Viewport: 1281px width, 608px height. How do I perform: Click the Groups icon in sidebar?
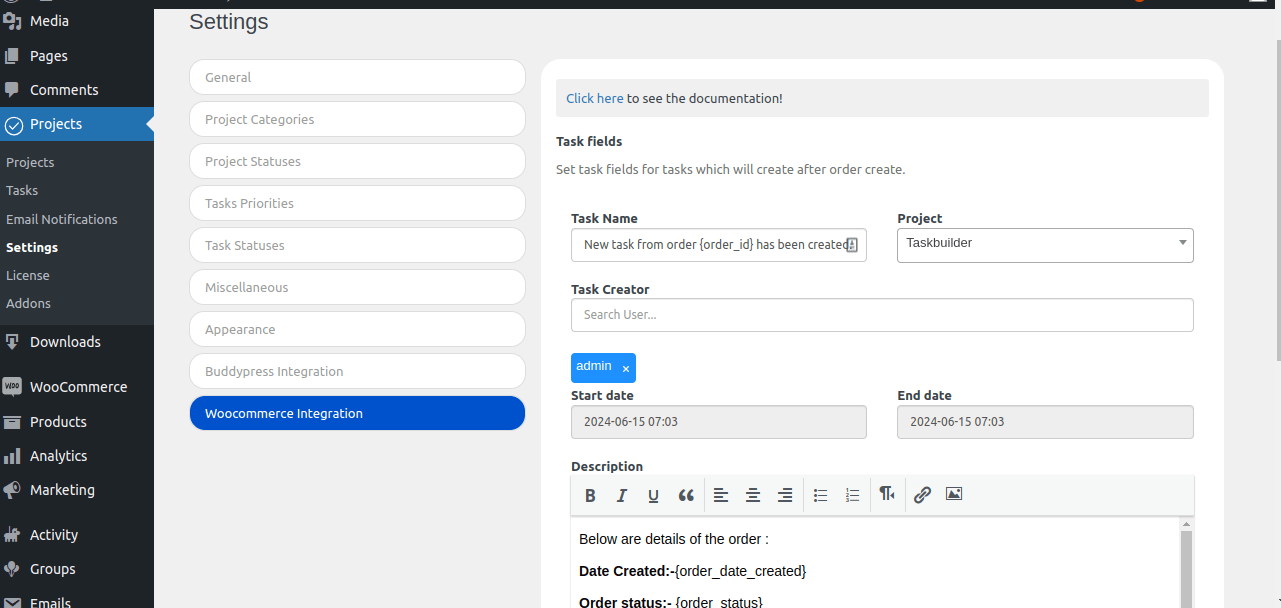(12, 569)
